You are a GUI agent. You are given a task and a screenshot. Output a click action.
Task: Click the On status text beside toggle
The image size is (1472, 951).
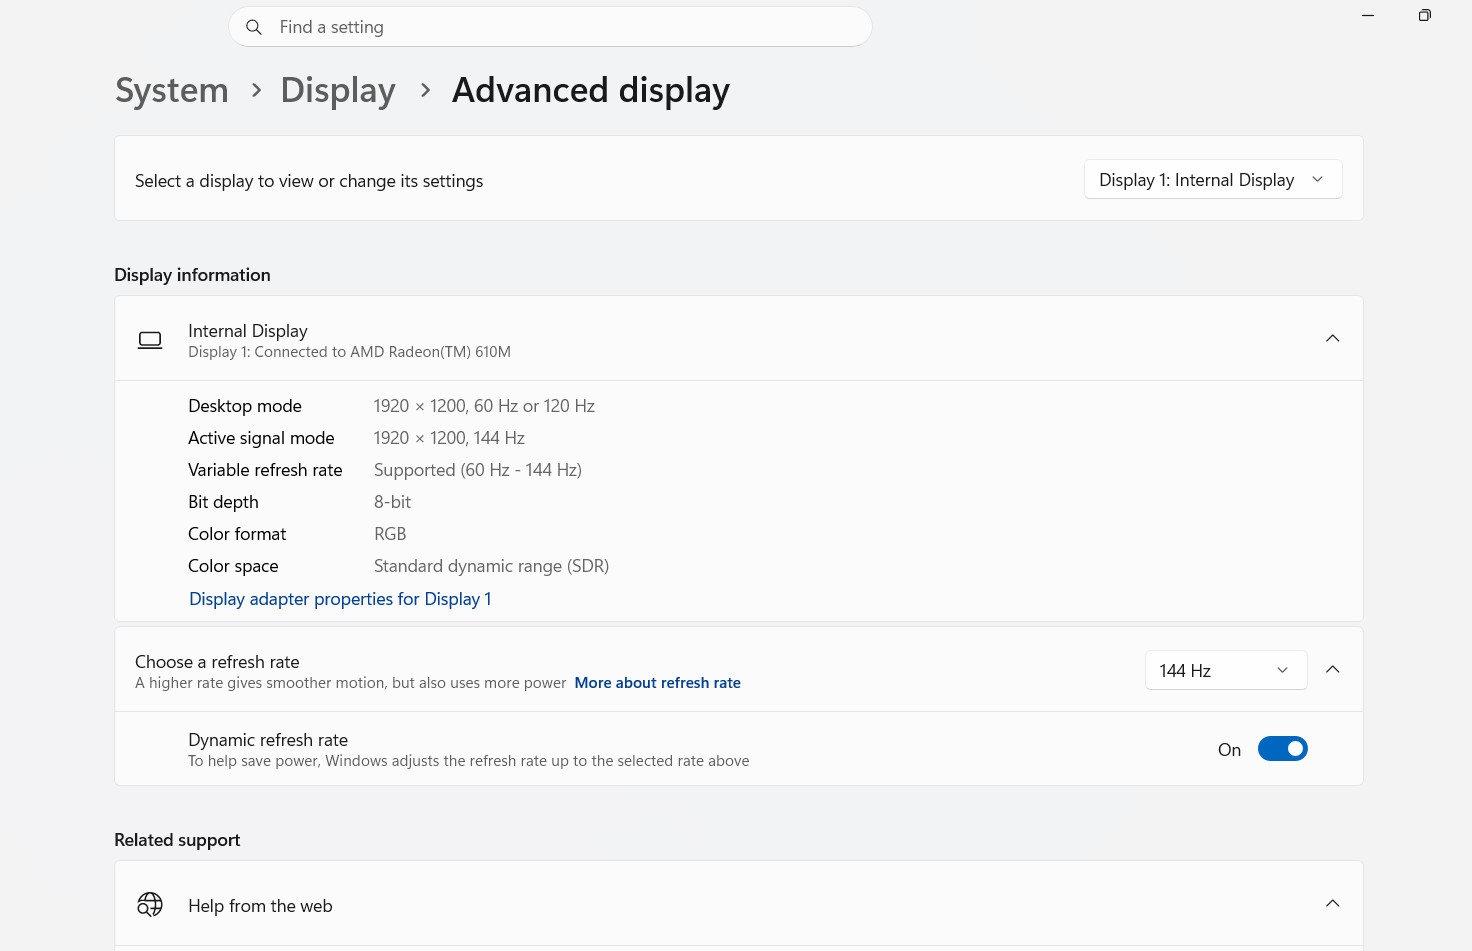pyautogui.click(x=1229, y=750)
